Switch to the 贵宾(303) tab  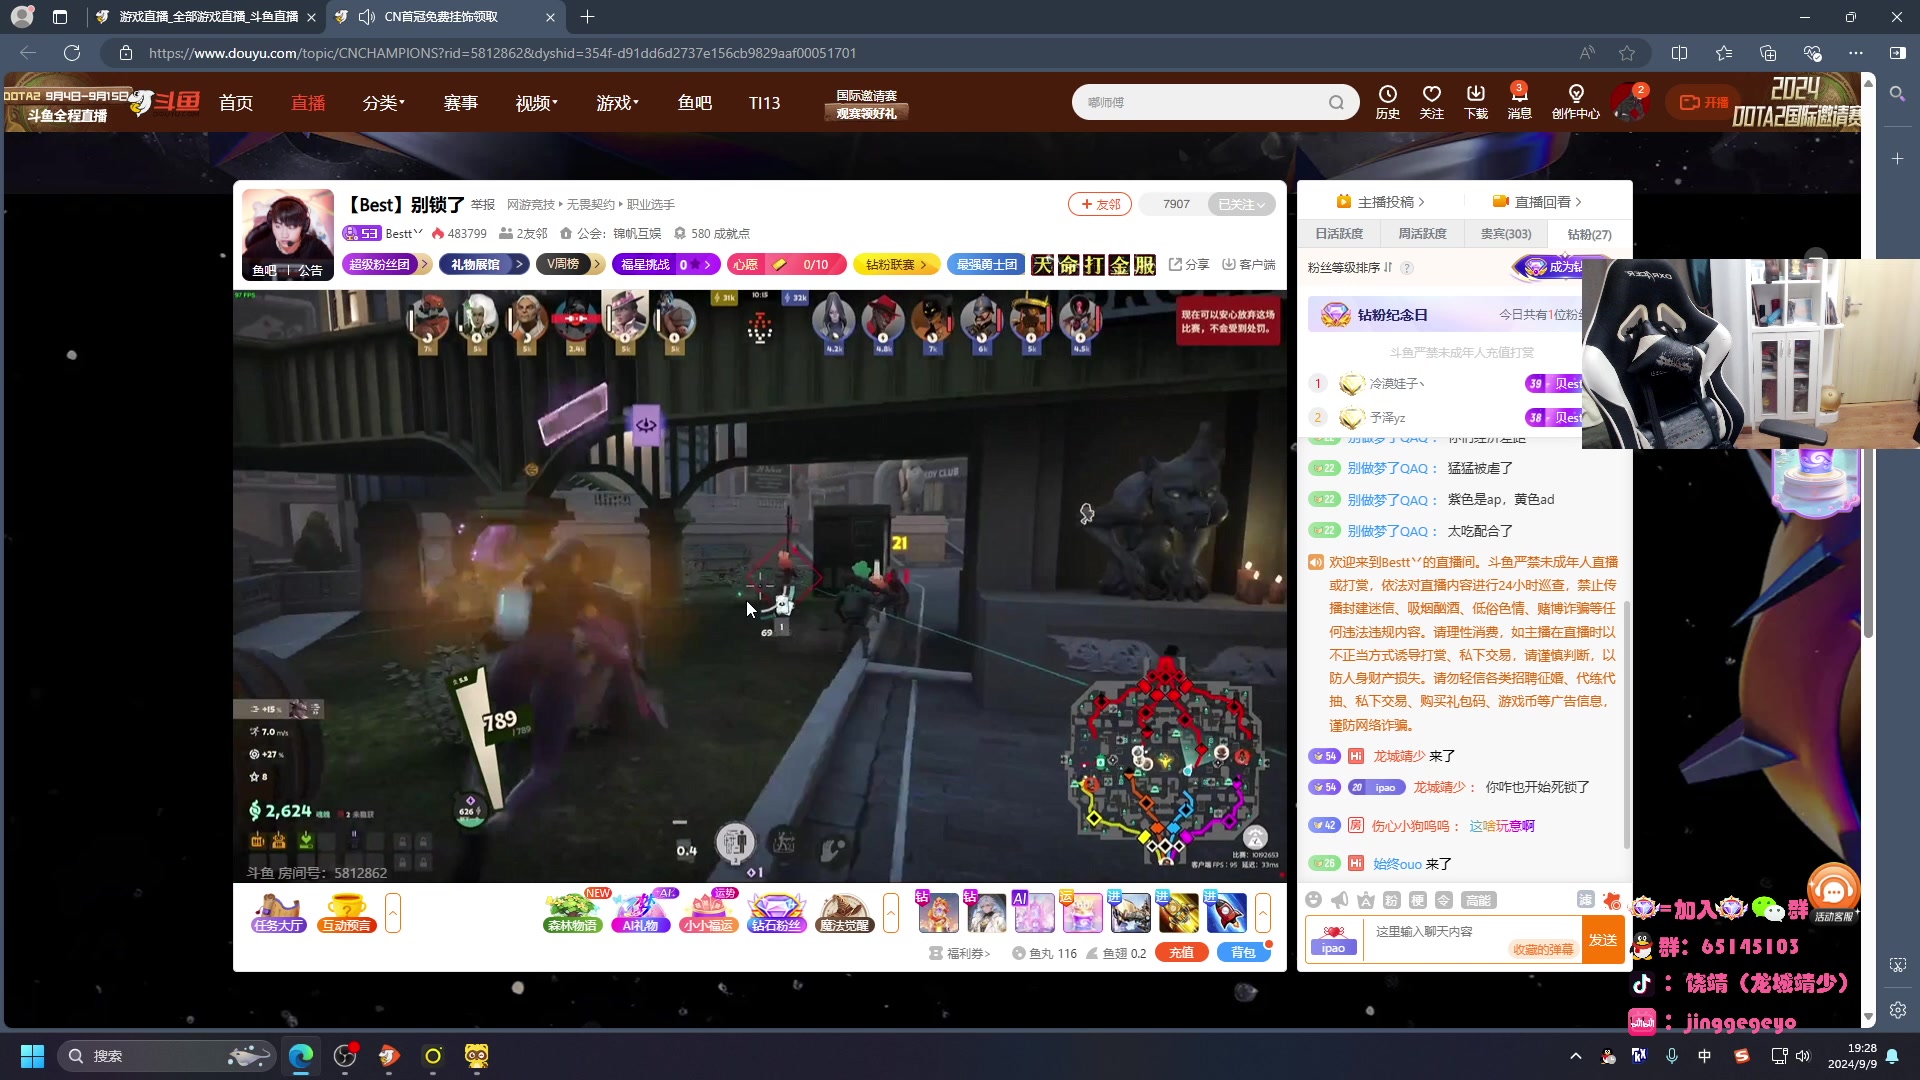click(x=1505, y=233)
